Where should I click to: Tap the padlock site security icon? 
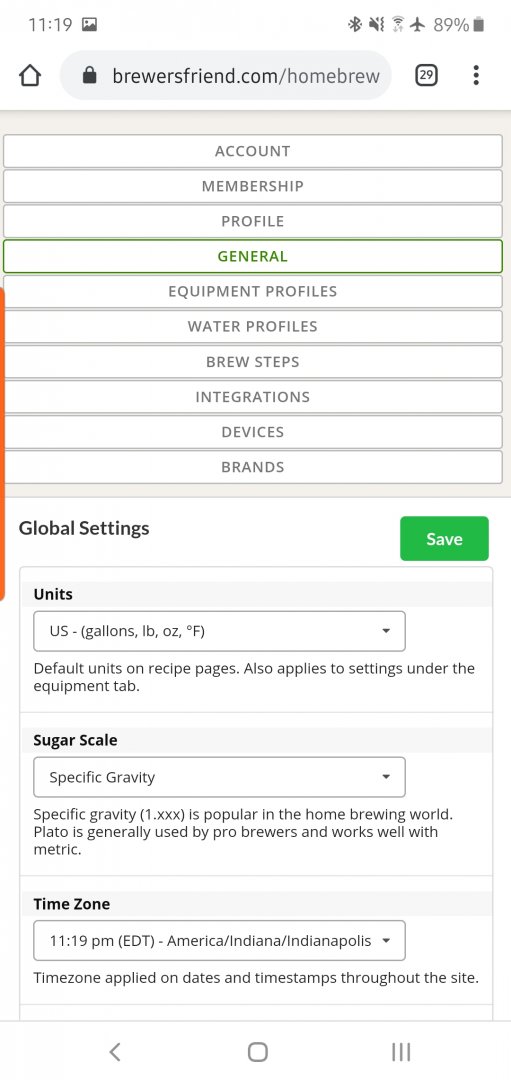click(x=90, y=76)
